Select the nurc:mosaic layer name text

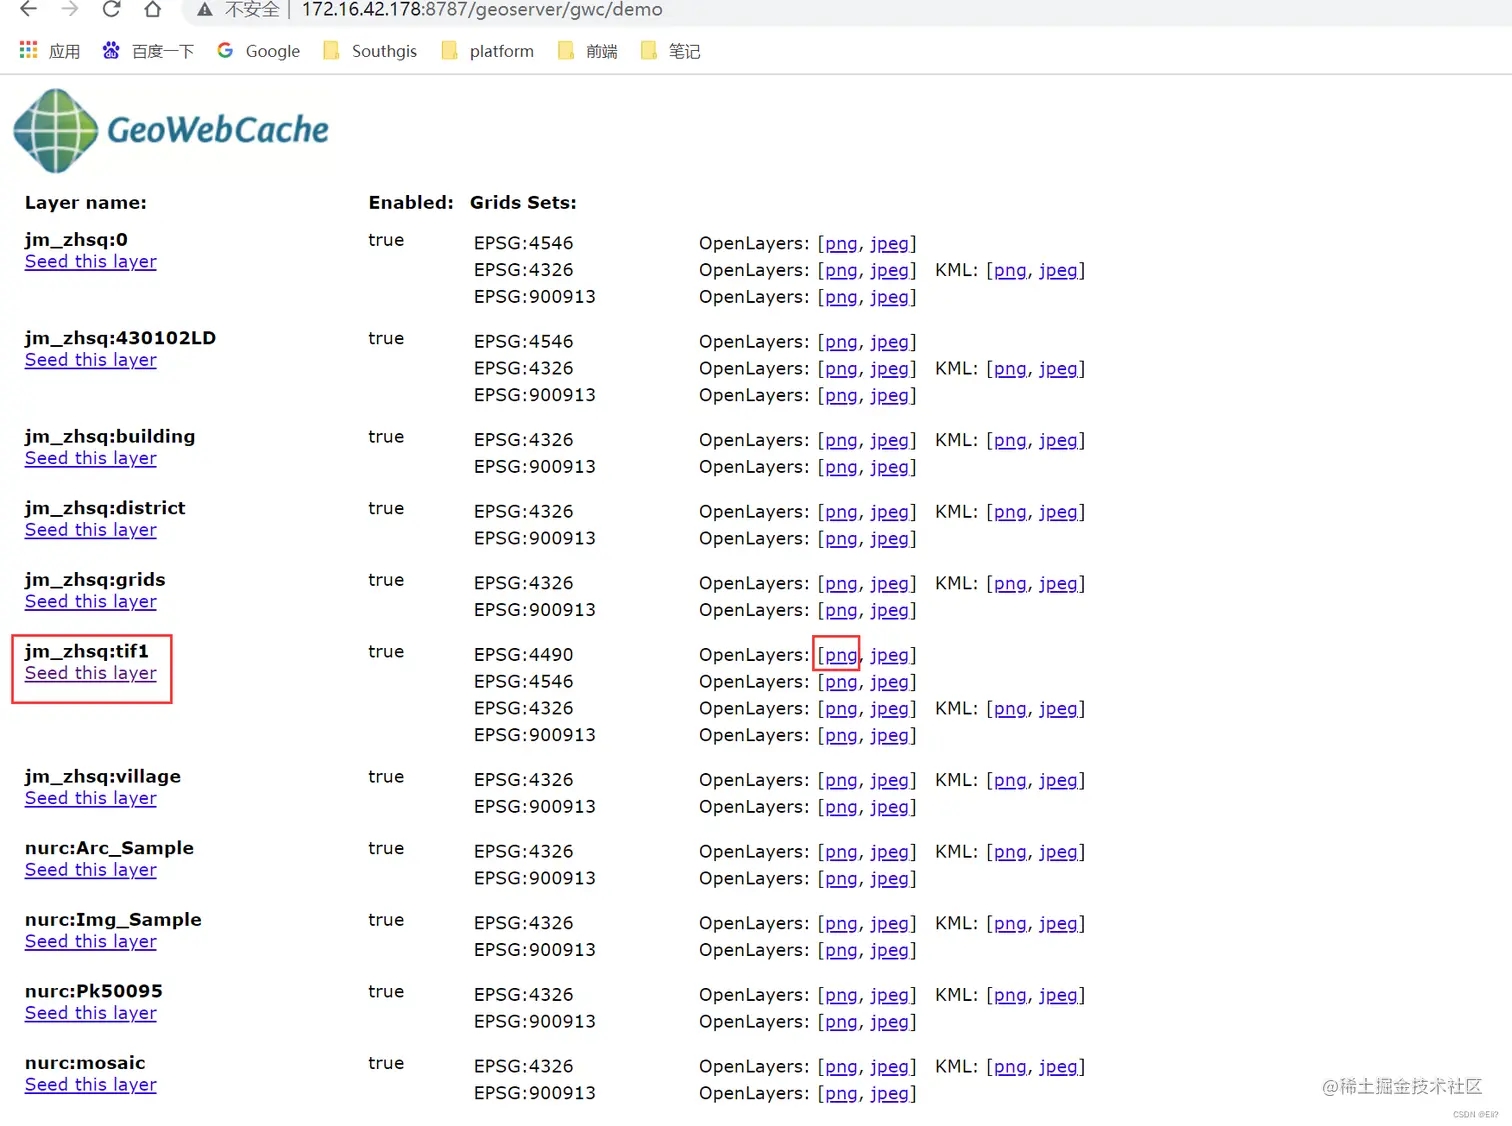point(85,1063)
